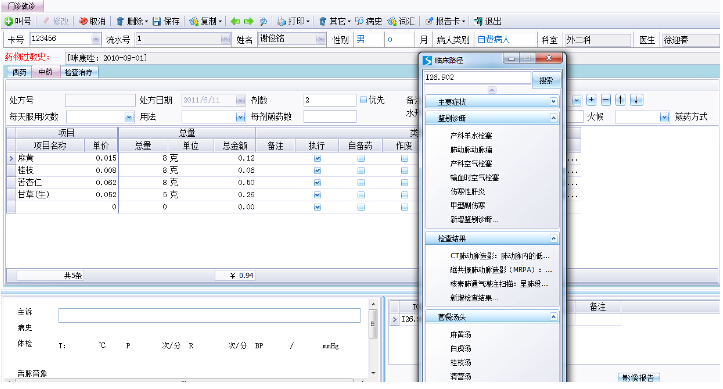
Task: Click the 保存 save disk icon
Action: [x=157, y=21]
